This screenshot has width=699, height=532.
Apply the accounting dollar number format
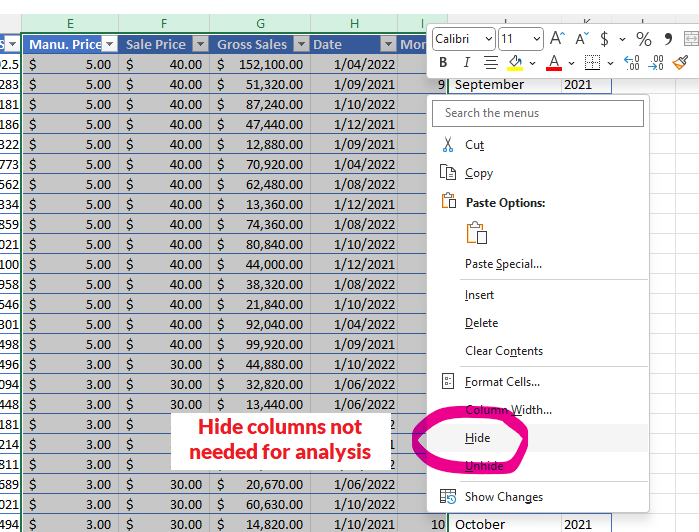(x=606, y=39)
